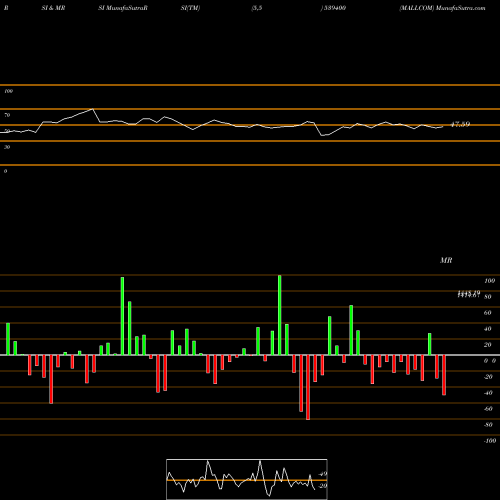
Task: Click the MR label above the histogram
Action: click(446, 260)
